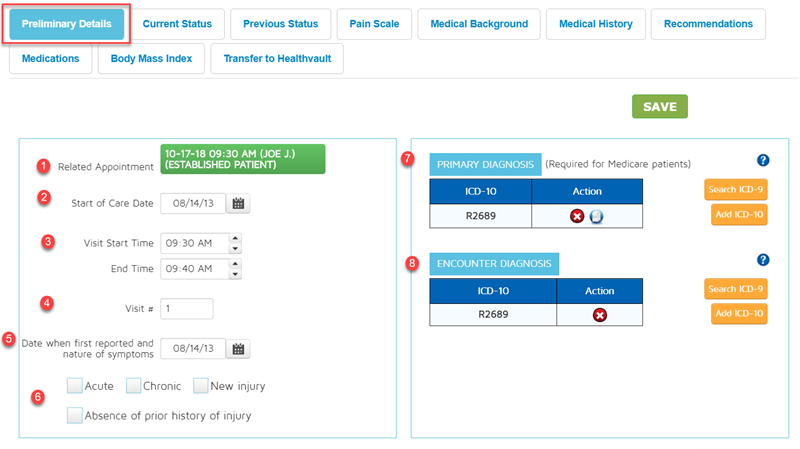Decrease the End Time with the down arrow

[235, 273]
